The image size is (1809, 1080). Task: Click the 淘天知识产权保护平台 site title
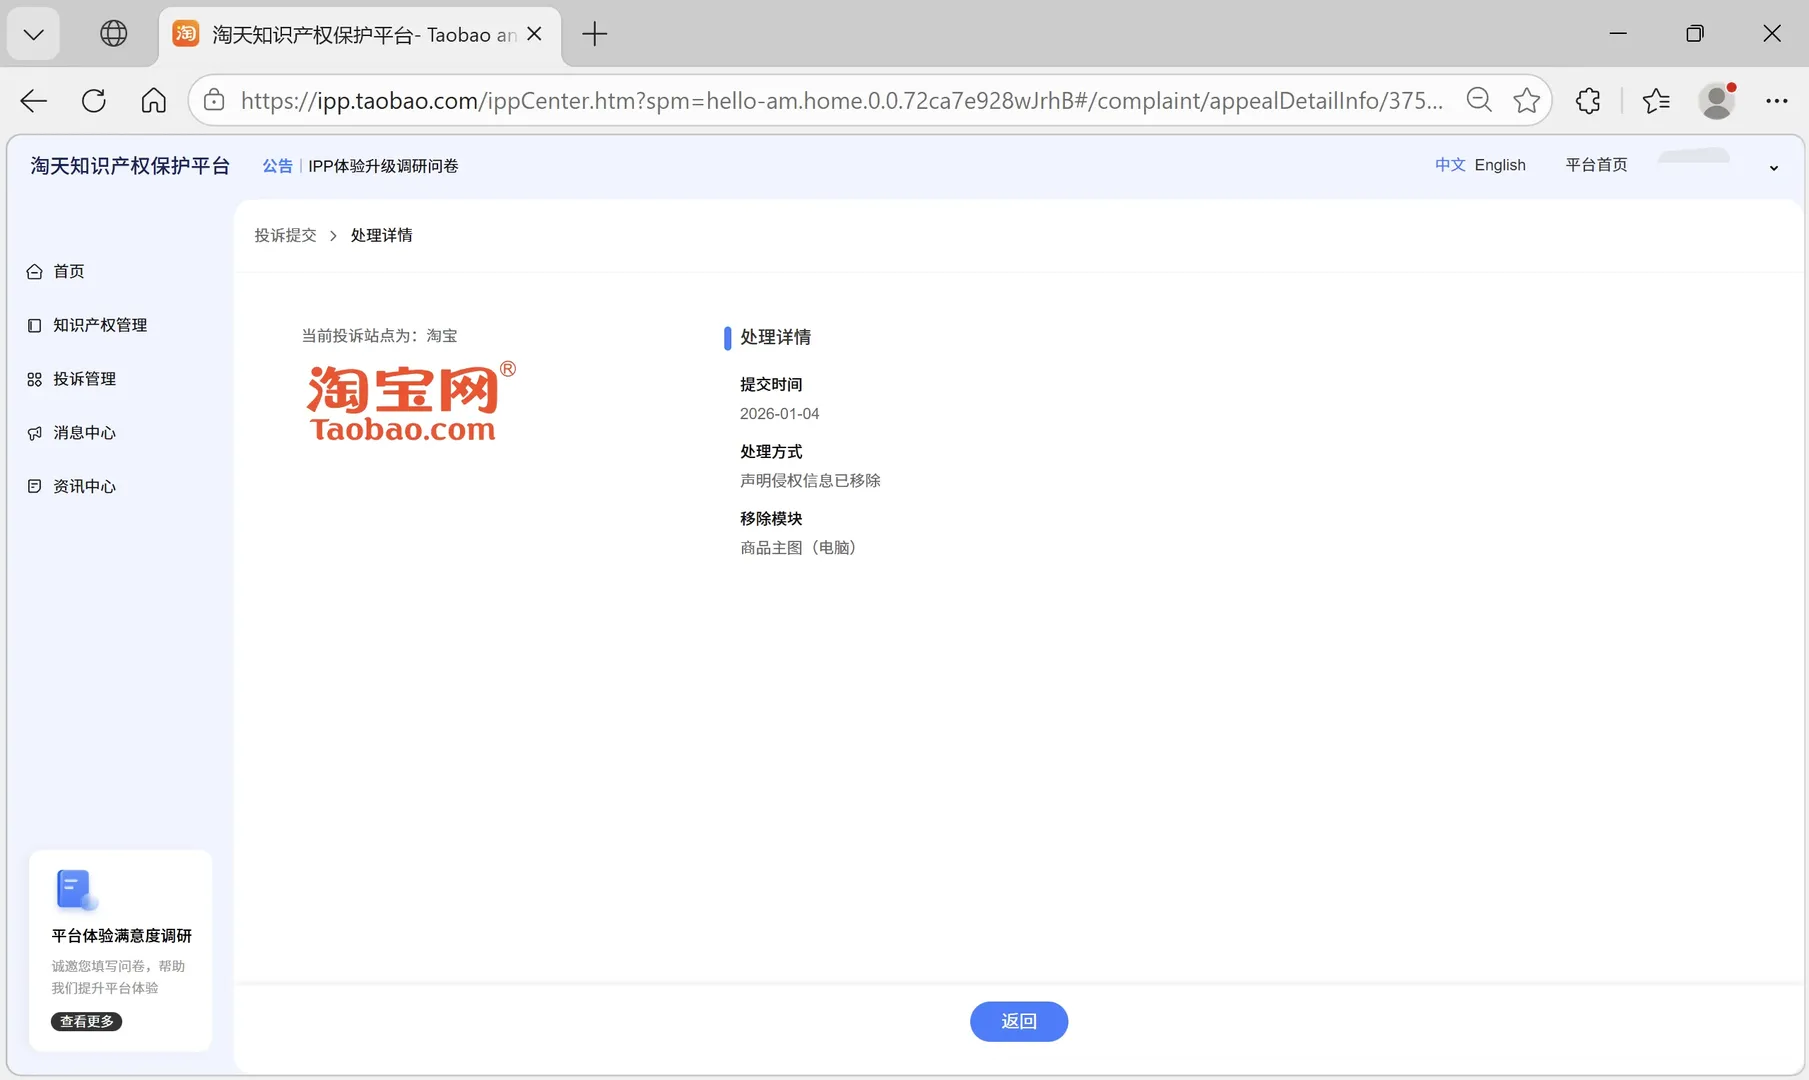[x=130, y=166]
